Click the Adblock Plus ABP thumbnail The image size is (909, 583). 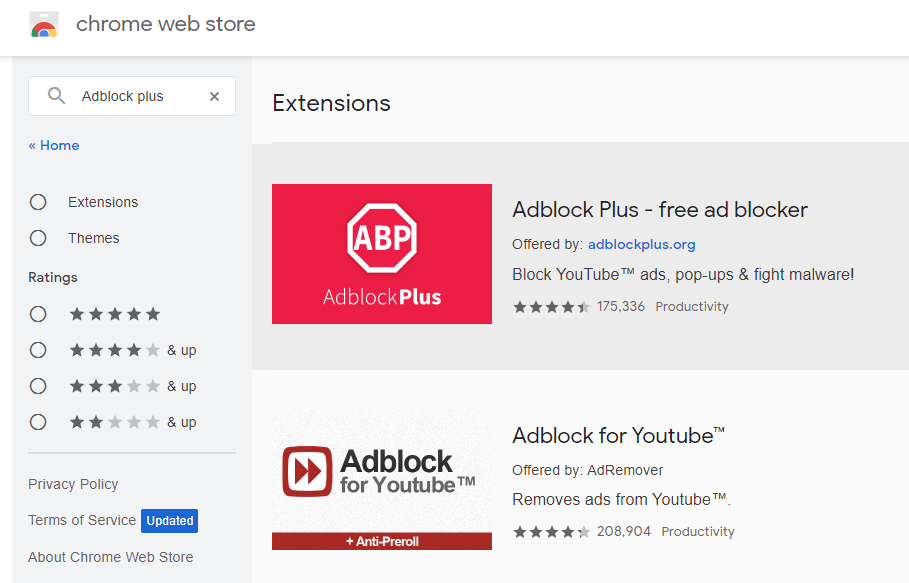point(382,254)
